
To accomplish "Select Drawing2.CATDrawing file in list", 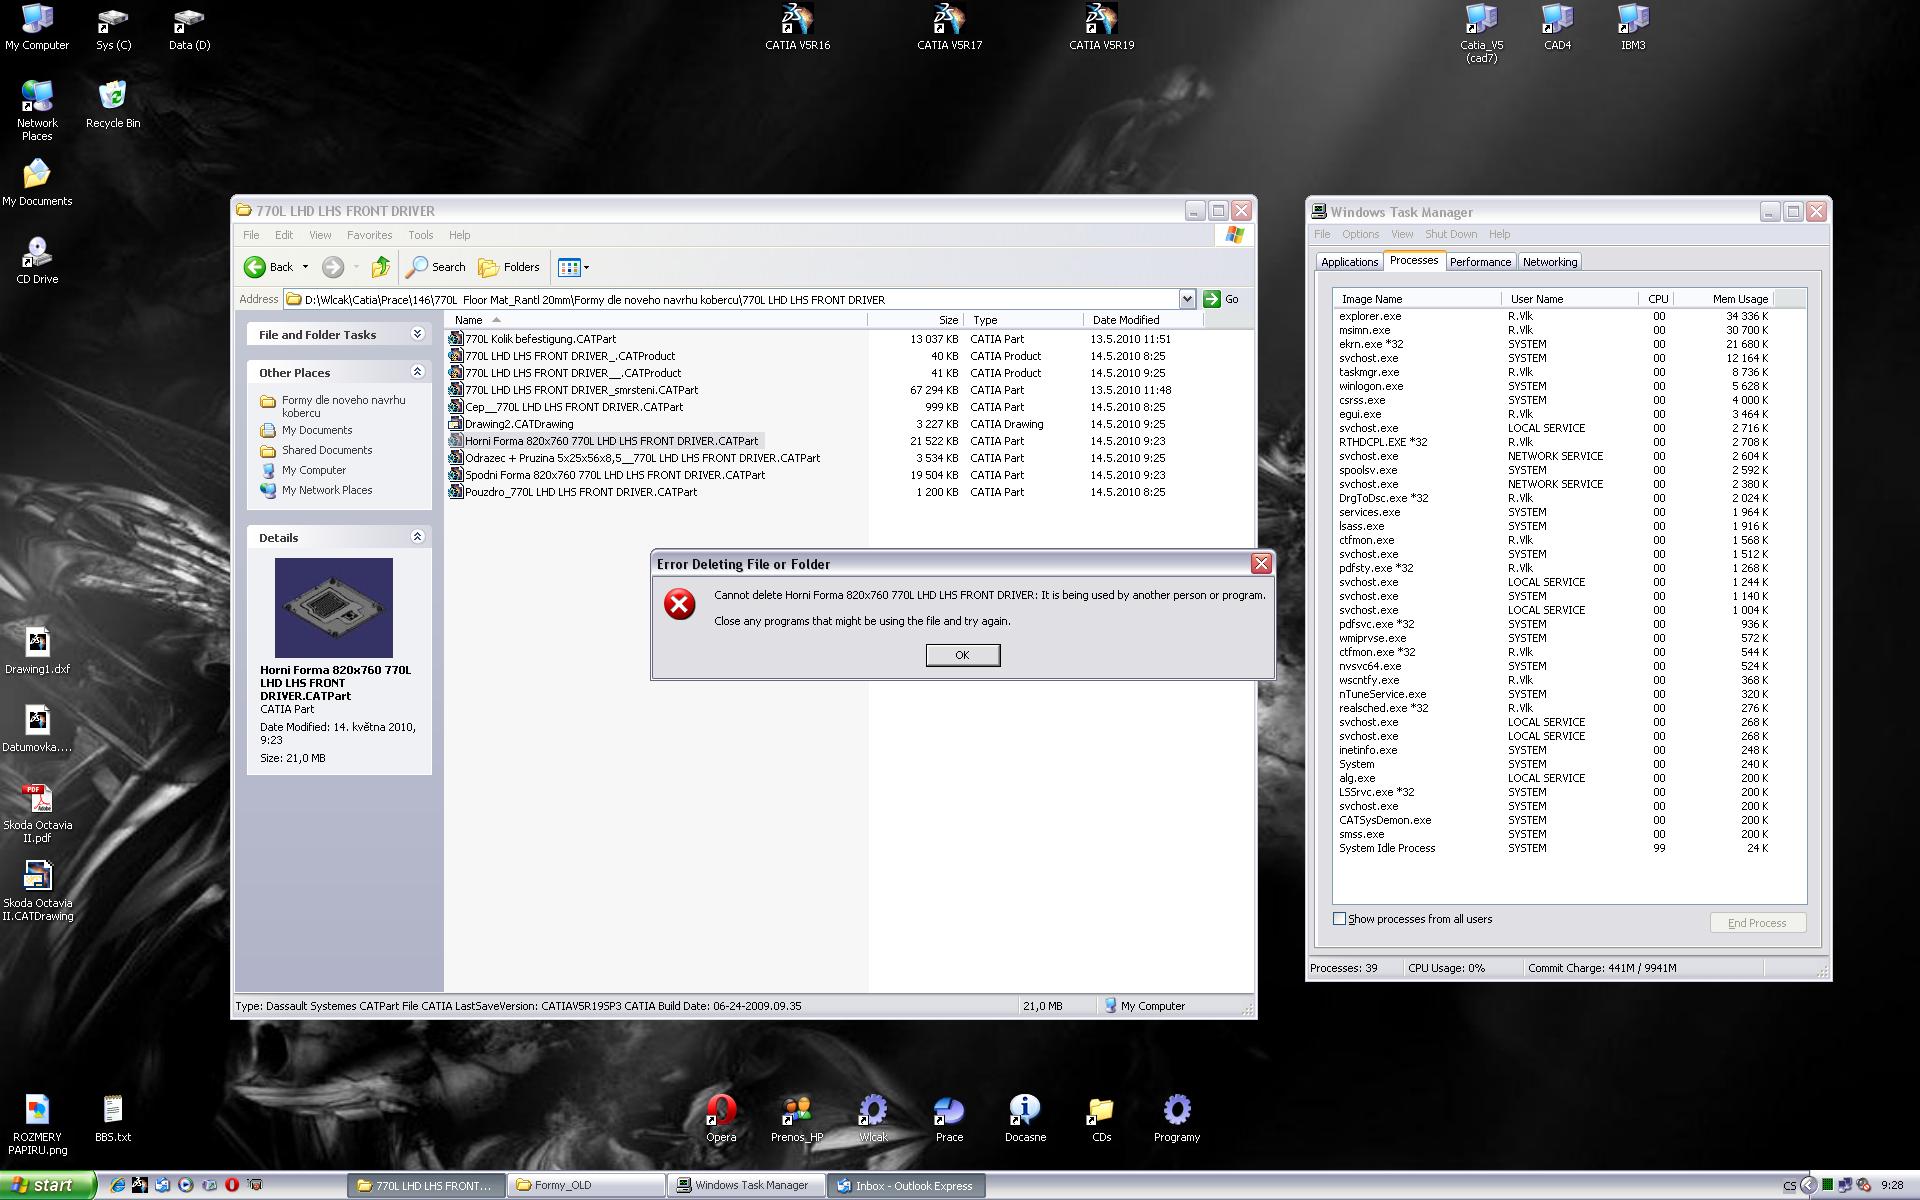I will coord(519,424).
